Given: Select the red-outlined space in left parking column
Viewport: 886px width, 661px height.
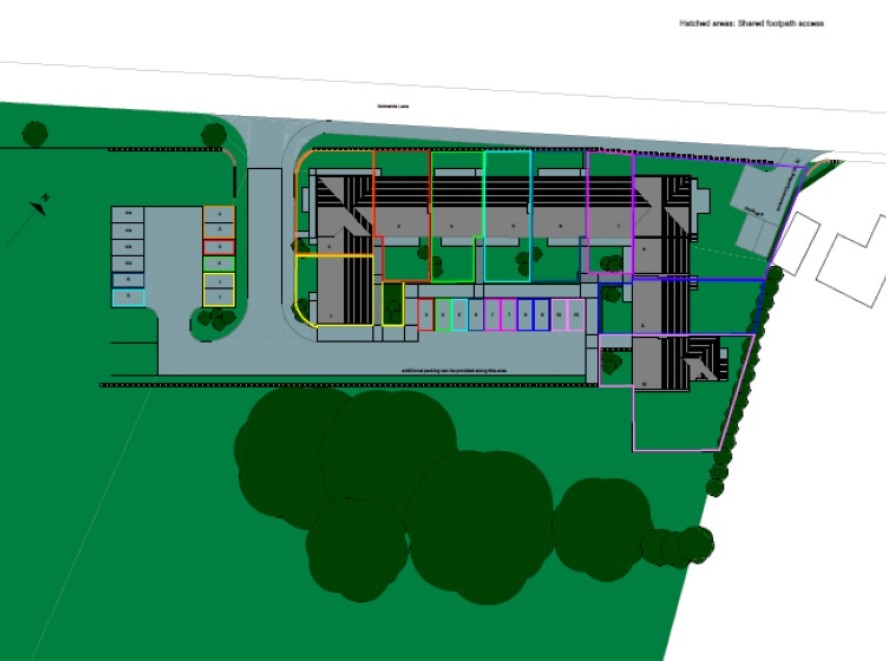Looking at the screenshot, I should click(218, 247).
